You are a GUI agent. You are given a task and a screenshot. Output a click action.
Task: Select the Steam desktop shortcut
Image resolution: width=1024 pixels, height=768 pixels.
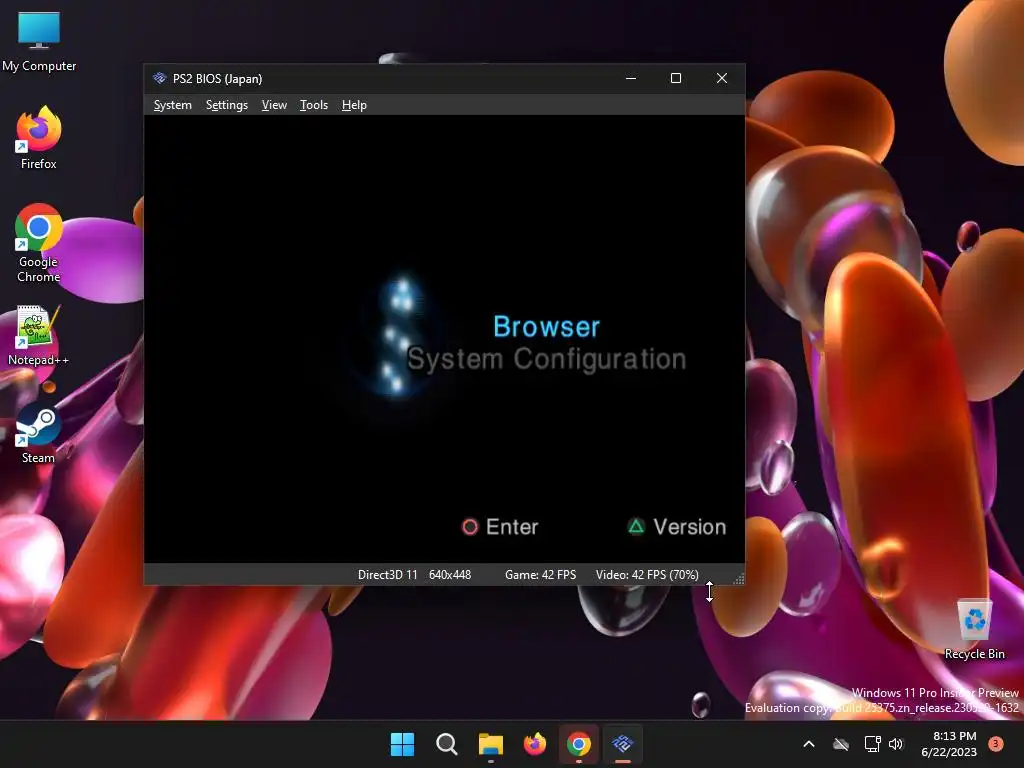pos(39,434)
